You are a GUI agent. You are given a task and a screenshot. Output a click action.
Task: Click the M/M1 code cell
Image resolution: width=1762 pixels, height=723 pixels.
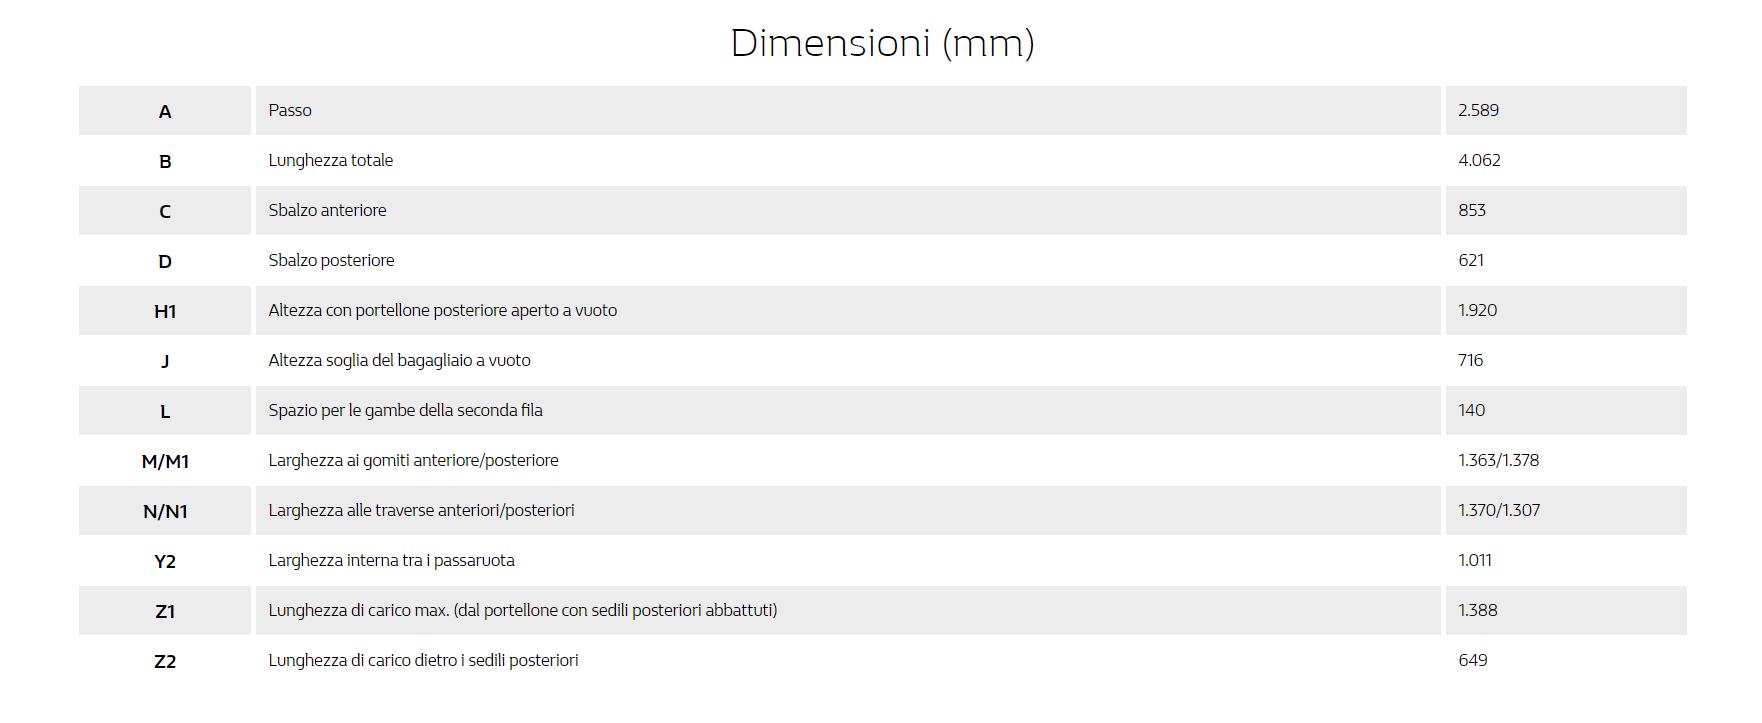[165, 461]
